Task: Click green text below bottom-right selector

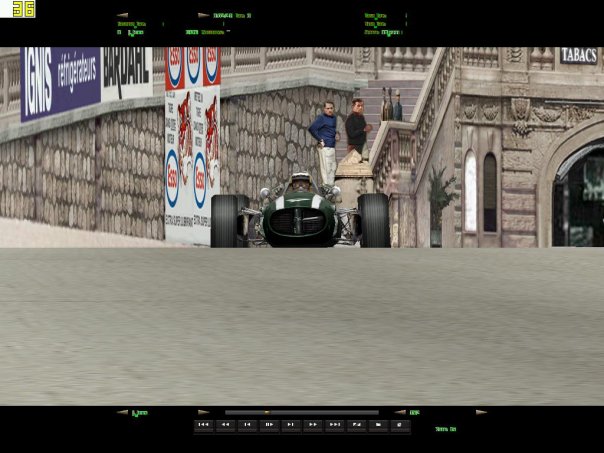Action: (446, 429)
